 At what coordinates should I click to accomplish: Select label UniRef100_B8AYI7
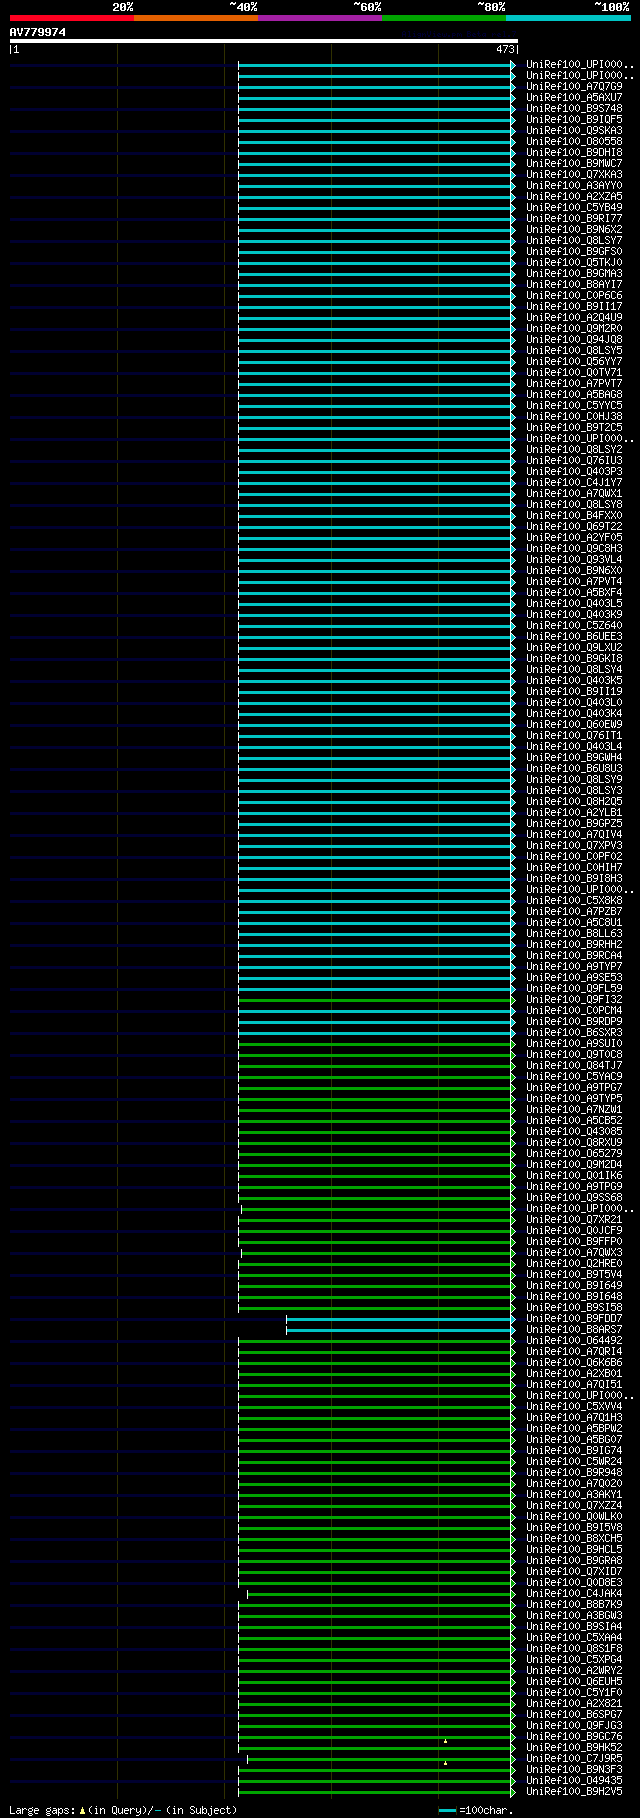pos(574,285)
